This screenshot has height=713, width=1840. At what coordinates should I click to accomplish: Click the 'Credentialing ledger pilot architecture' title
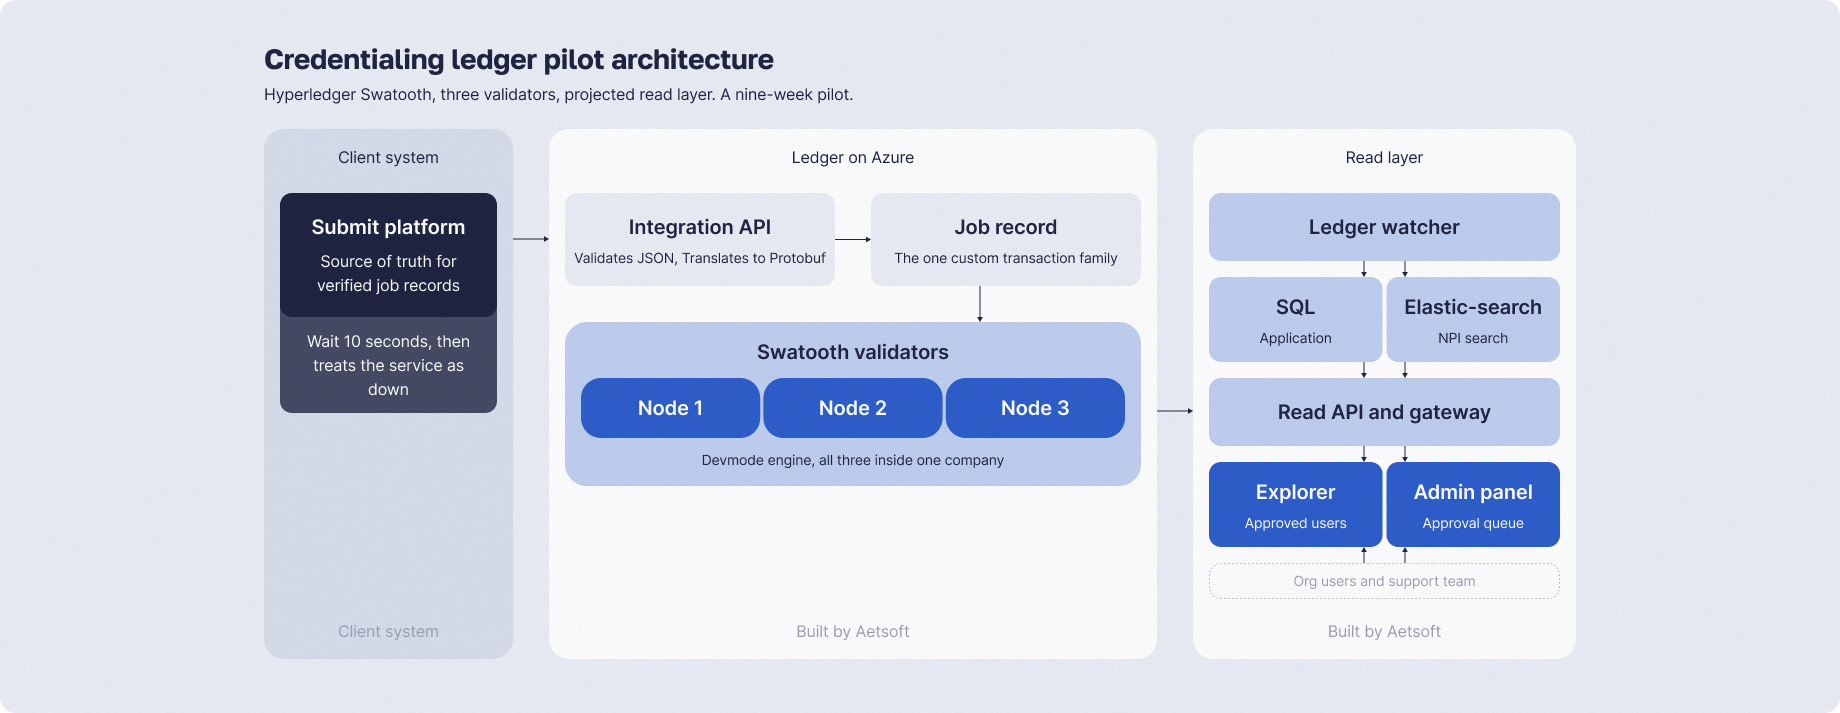(518, 60)
